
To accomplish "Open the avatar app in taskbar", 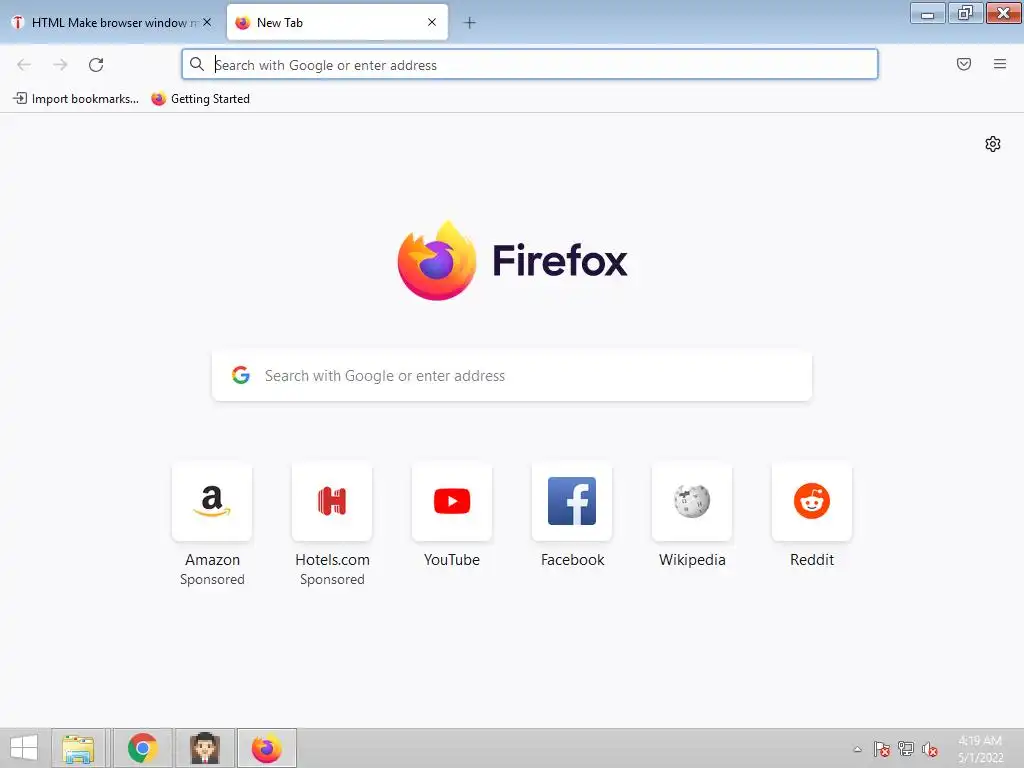I will (204, 748).
